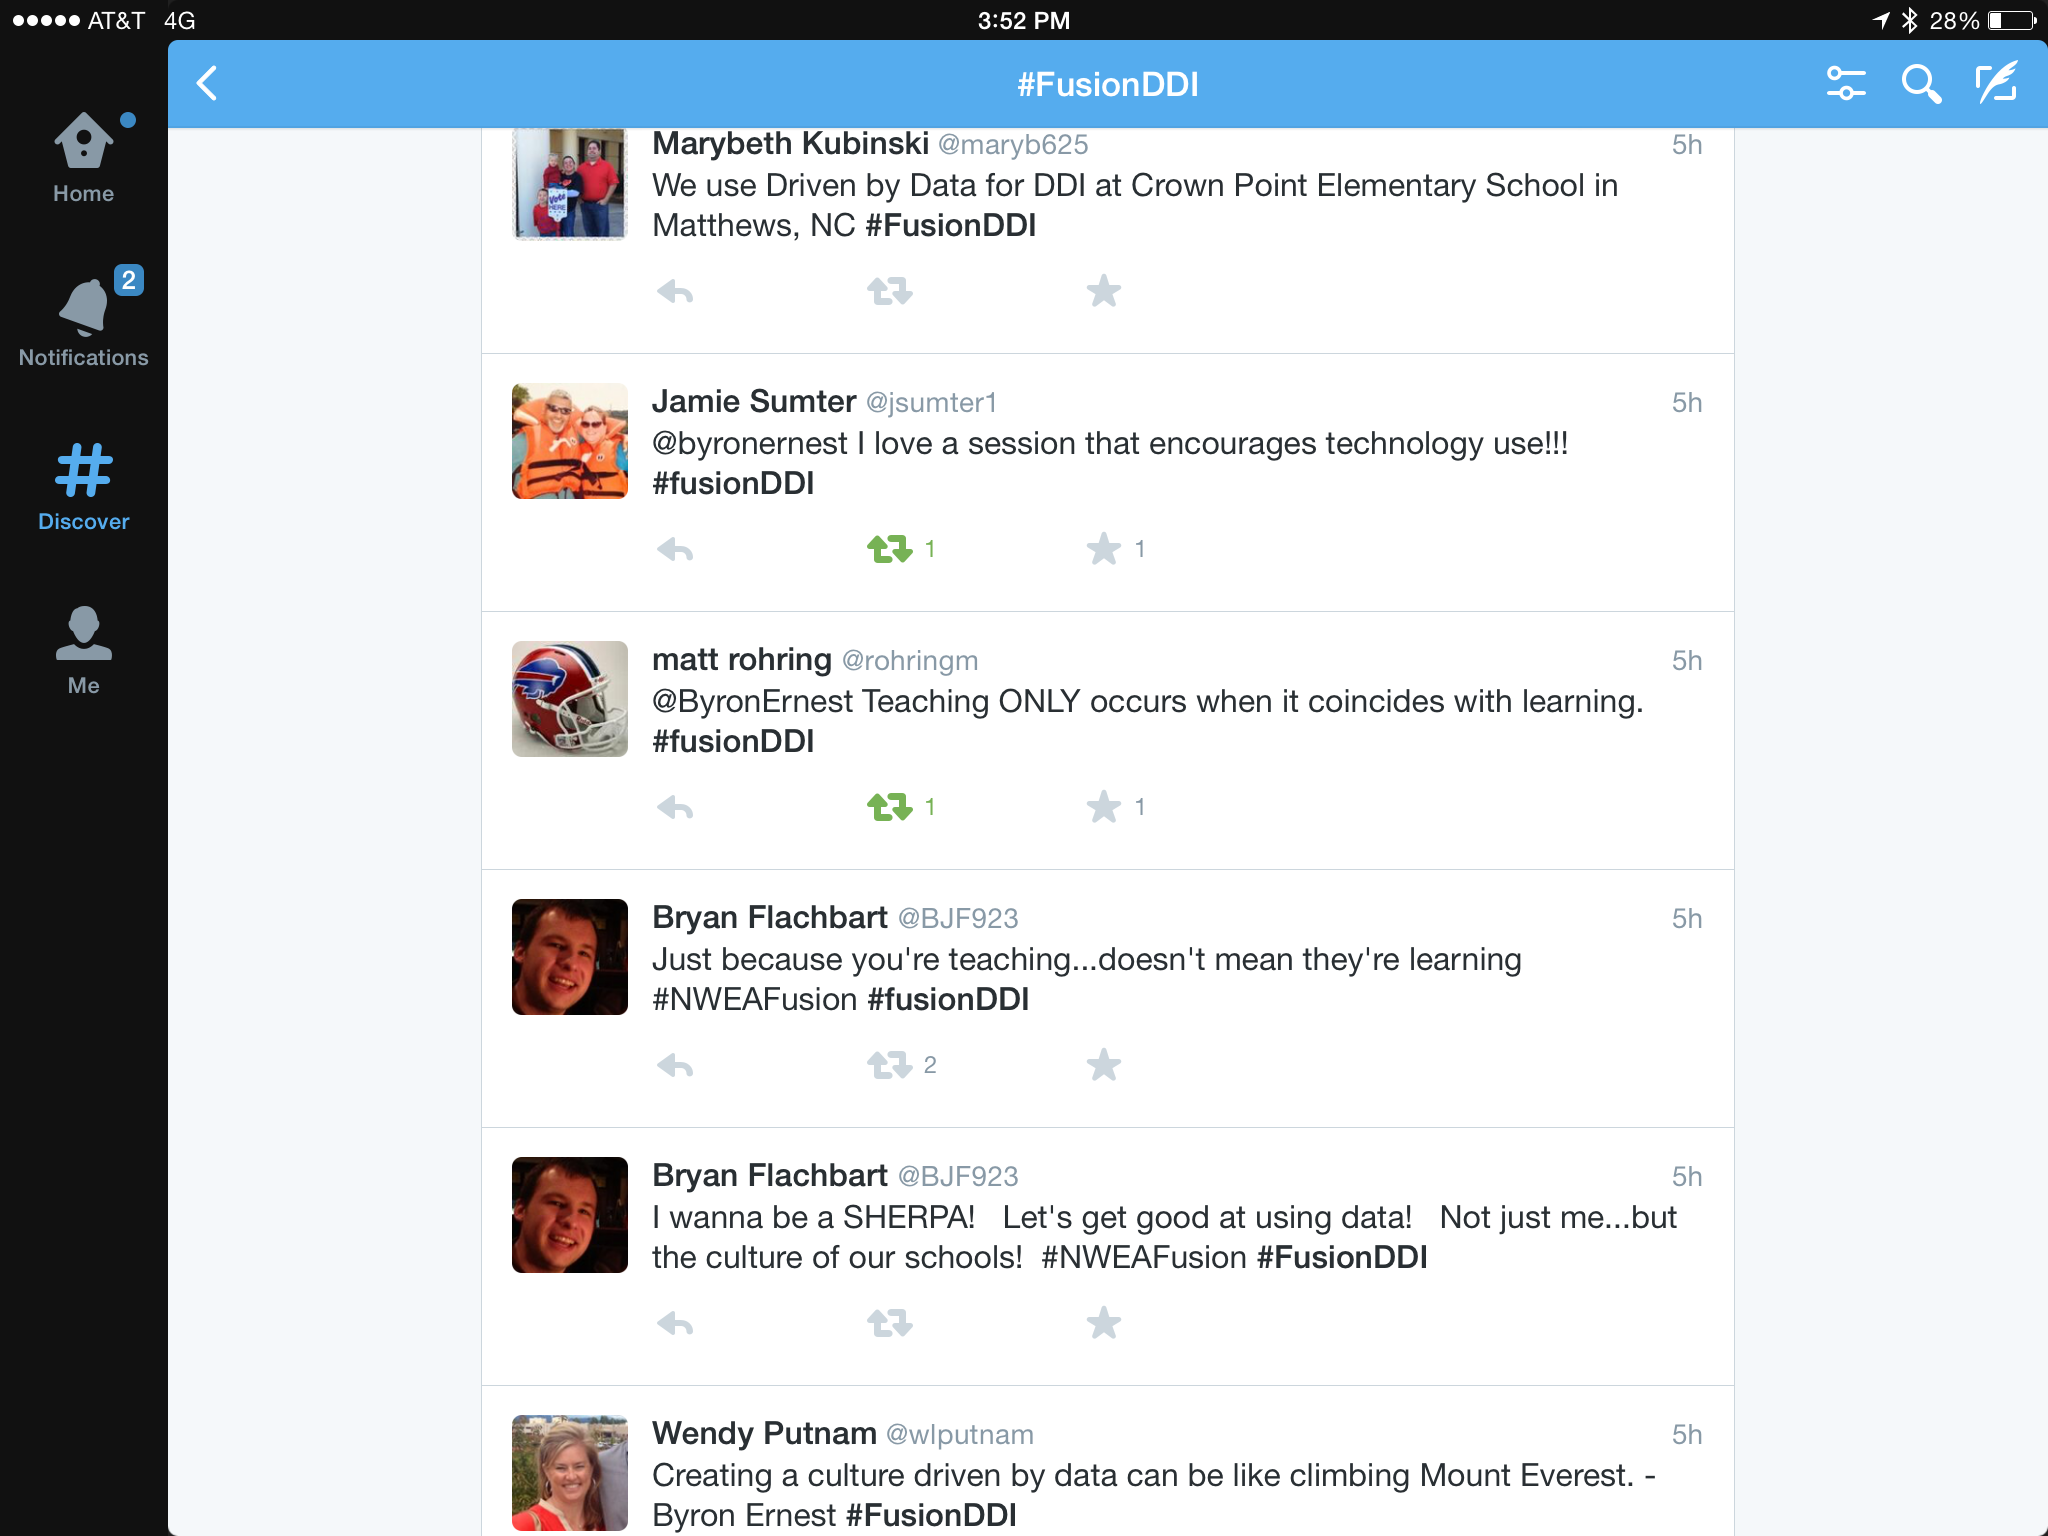Favorite Marybeth Kubinski's tweet
The image size is (2048, 1536).
[1104, 291]
